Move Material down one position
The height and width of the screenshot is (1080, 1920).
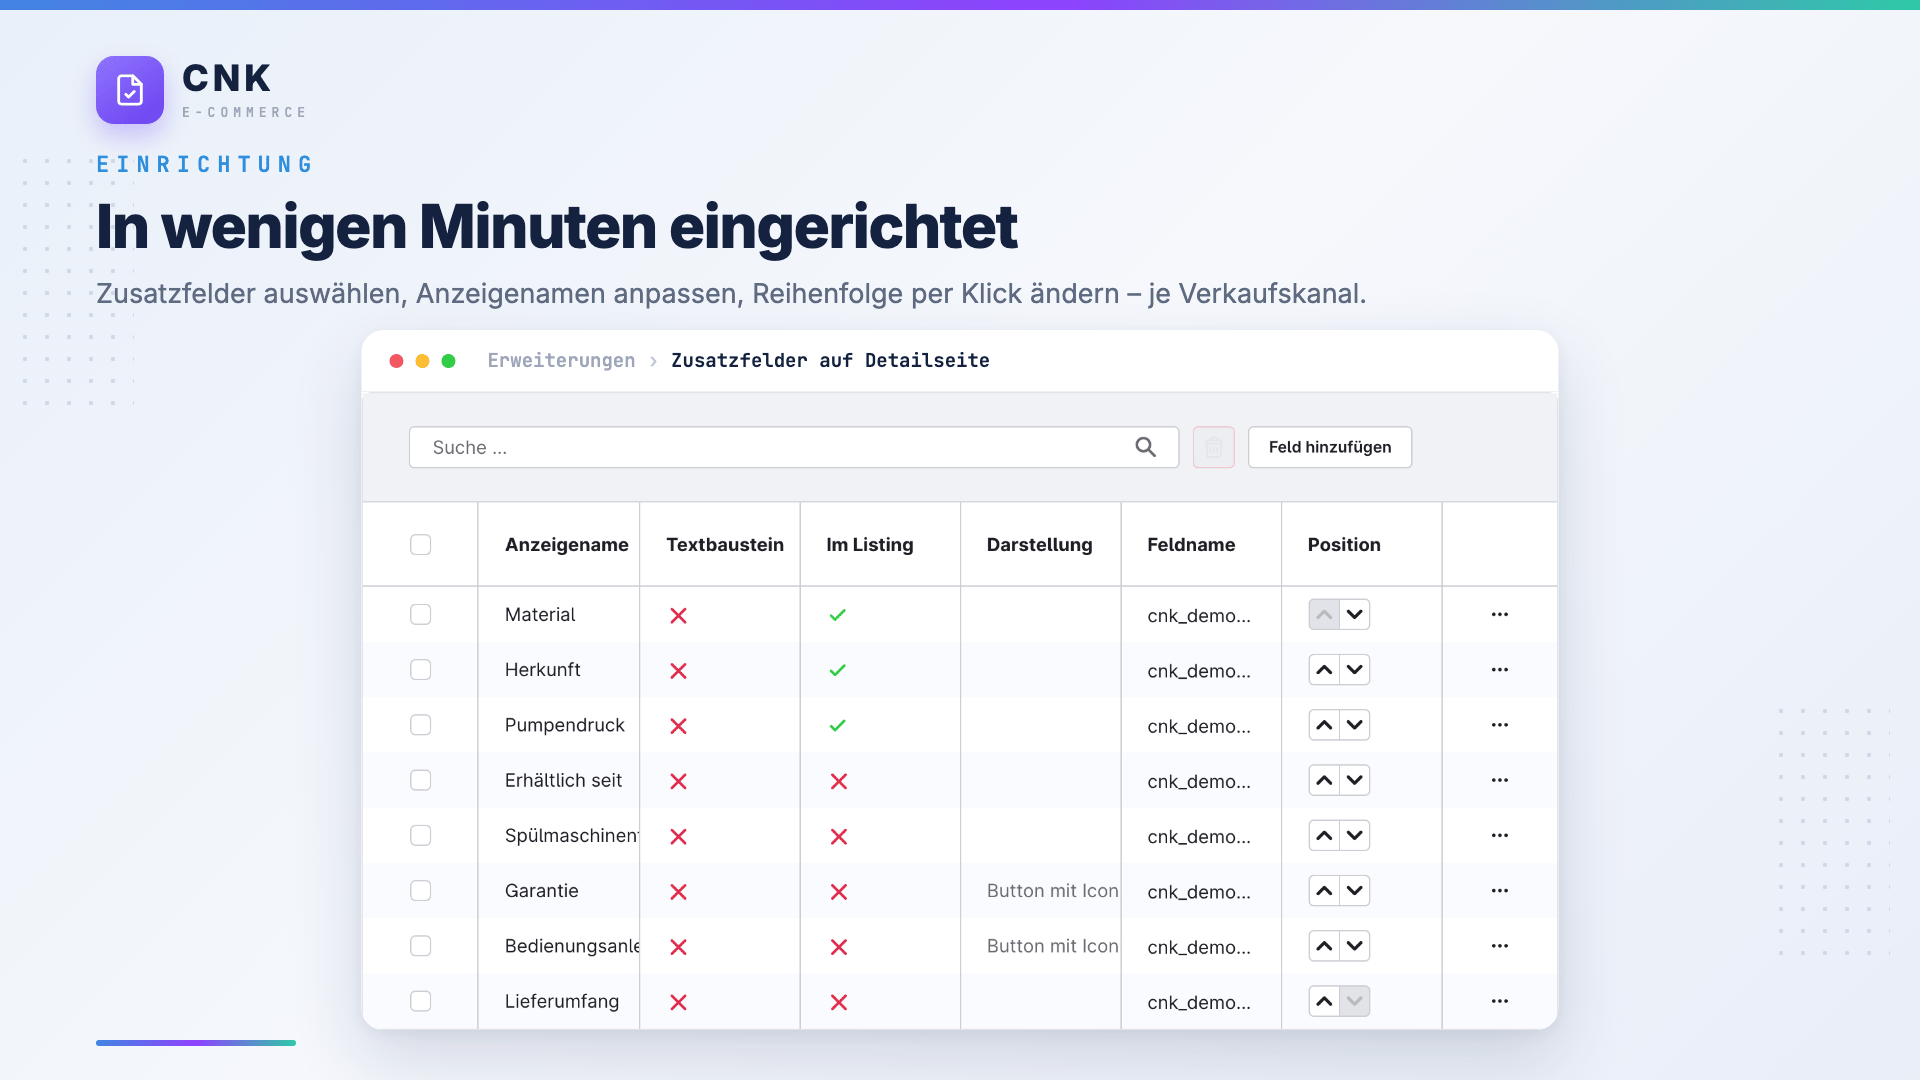(1354, 614)
